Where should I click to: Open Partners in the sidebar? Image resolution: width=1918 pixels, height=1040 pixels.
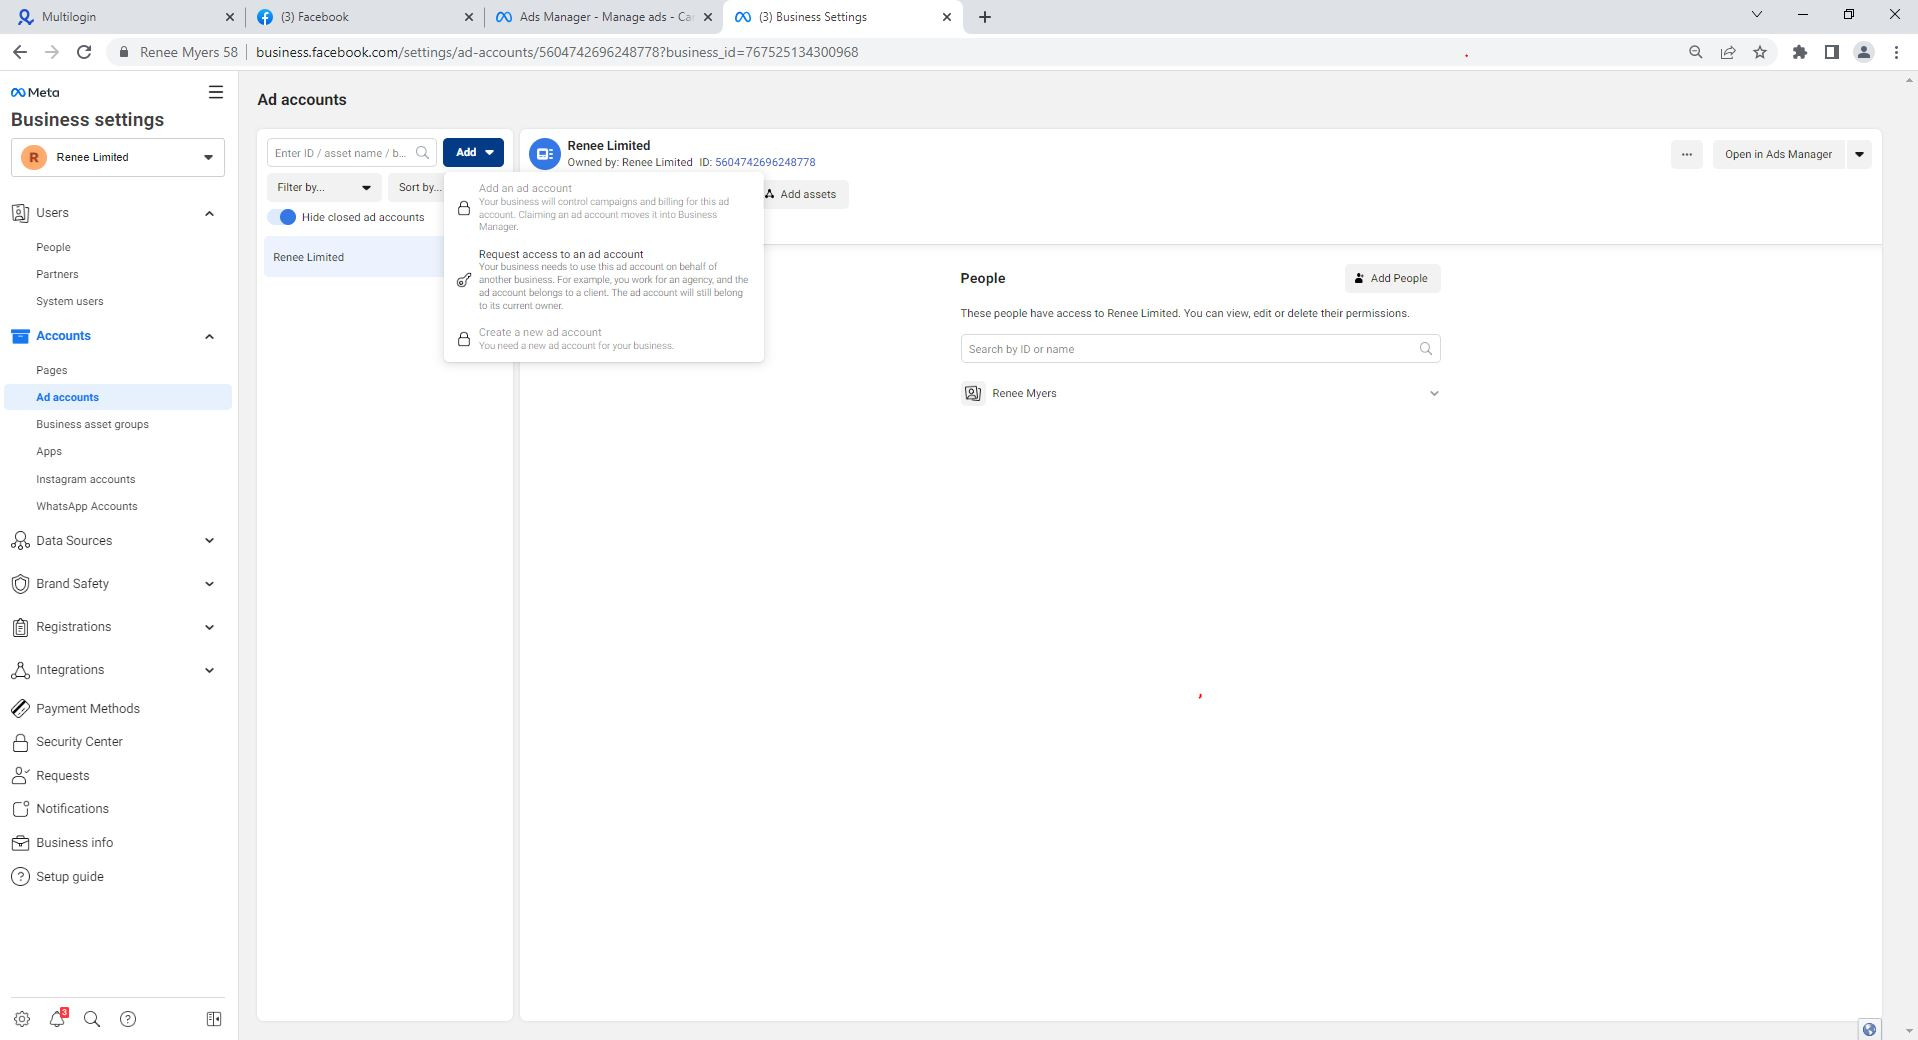[x=57, y=274]
